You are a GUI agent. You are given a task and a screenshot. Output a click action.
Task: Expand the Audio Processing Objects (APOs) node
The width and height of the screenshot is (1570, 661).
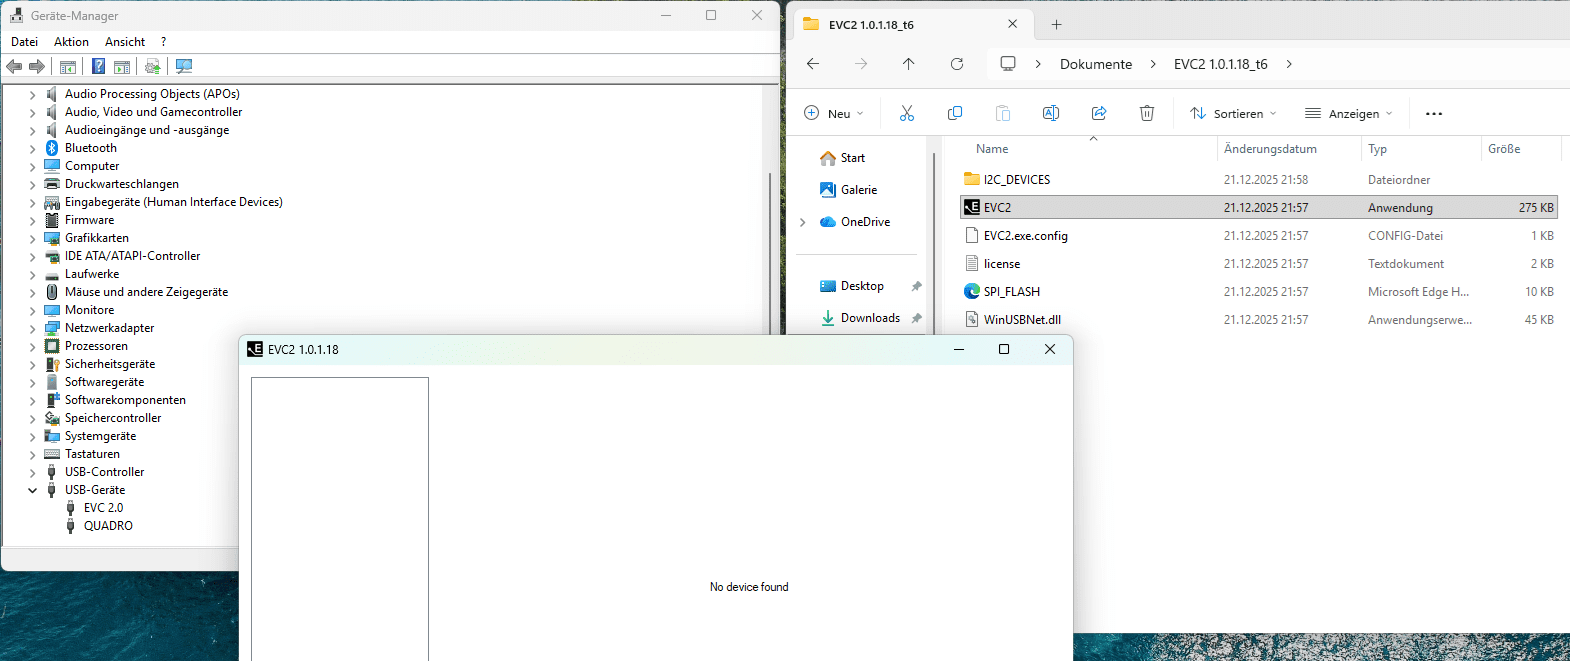click(x=32, y=94)
